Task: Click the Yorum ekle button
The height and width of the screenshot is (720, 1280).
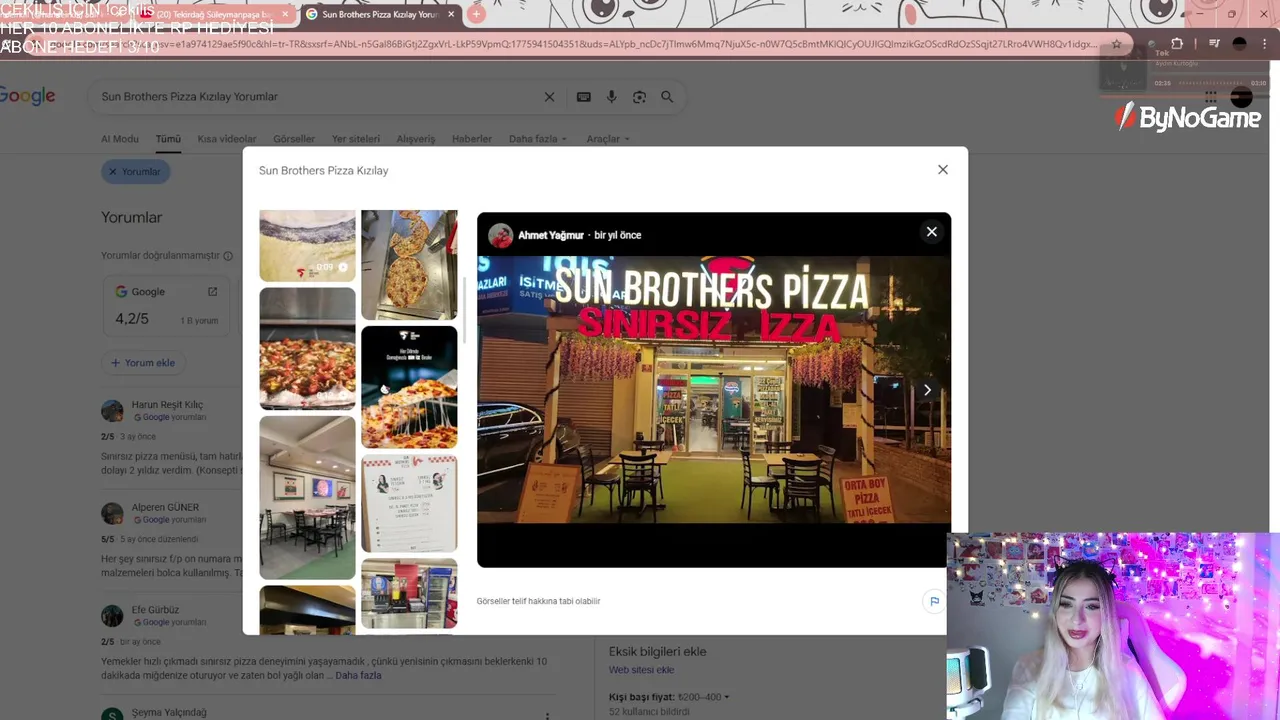Action: [x=143, y=363]
